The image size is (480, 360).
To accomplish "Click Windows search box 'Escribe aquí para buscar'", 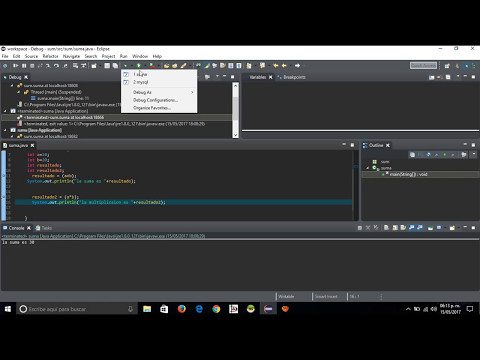I will [77, 309].
